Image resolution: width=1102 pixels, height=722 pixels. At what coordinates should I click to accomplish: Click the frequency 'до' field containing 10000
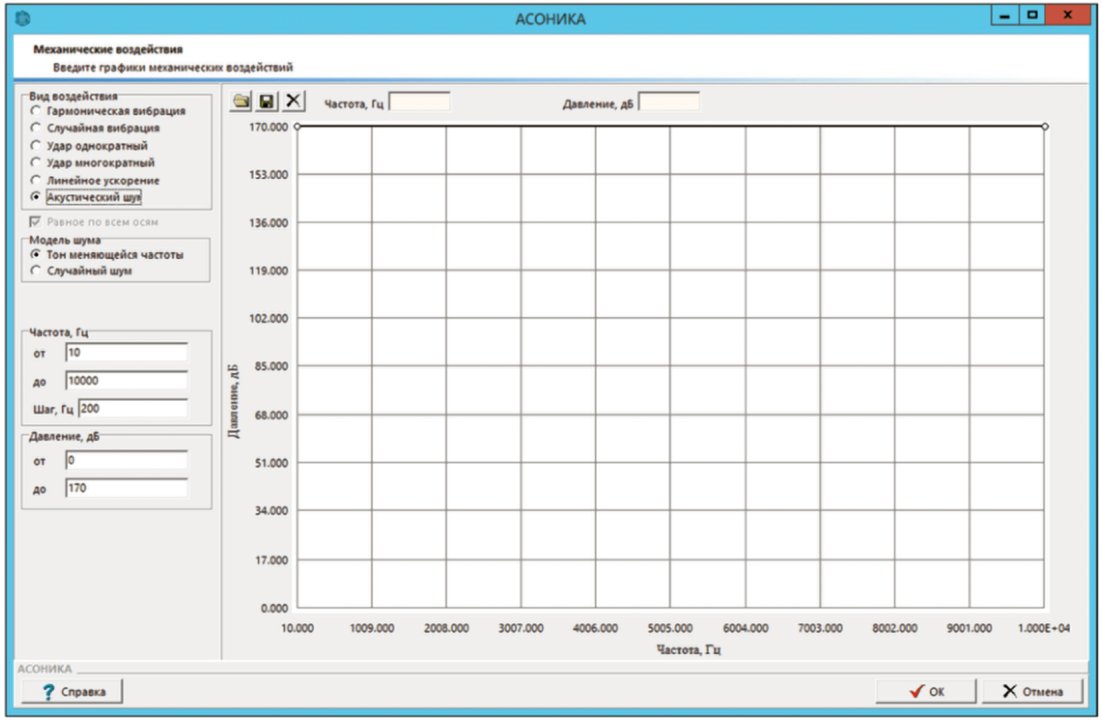point(127,380)
